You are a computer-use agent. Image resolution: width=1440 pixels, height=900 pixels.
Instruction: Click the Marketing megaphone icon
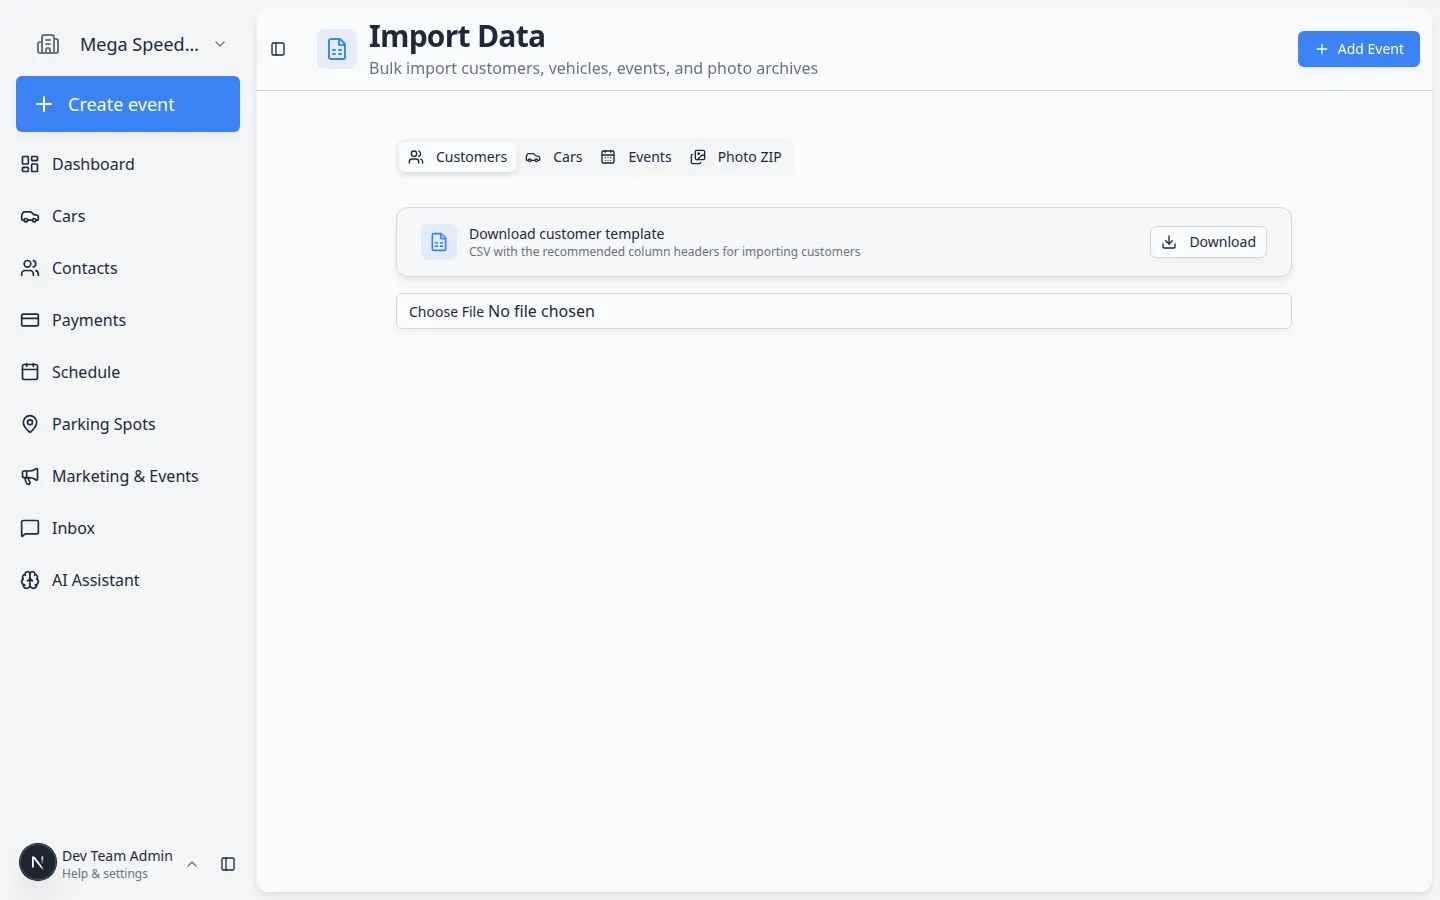pos(30,476)
